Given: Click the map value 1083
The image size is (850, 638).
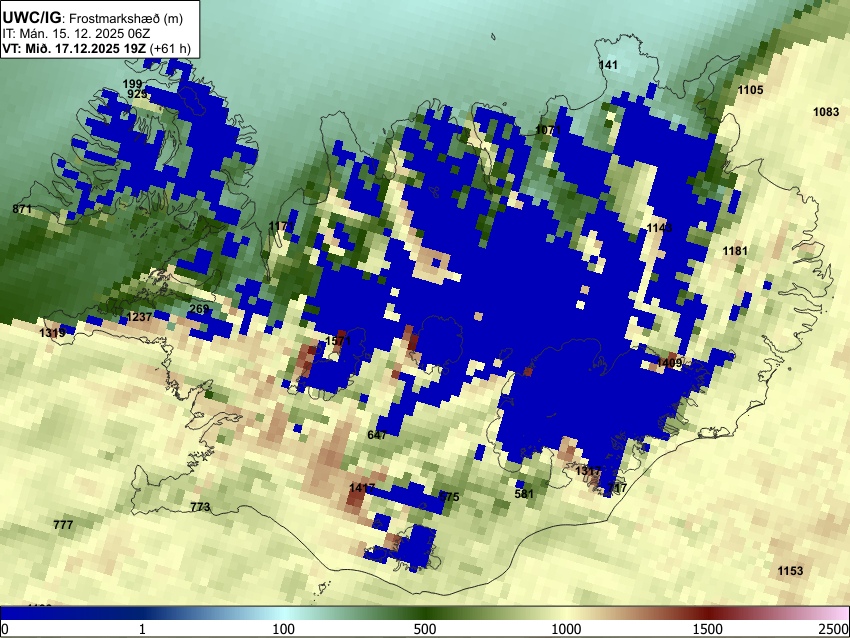Looking at the screenshot, I should [826, 112].
